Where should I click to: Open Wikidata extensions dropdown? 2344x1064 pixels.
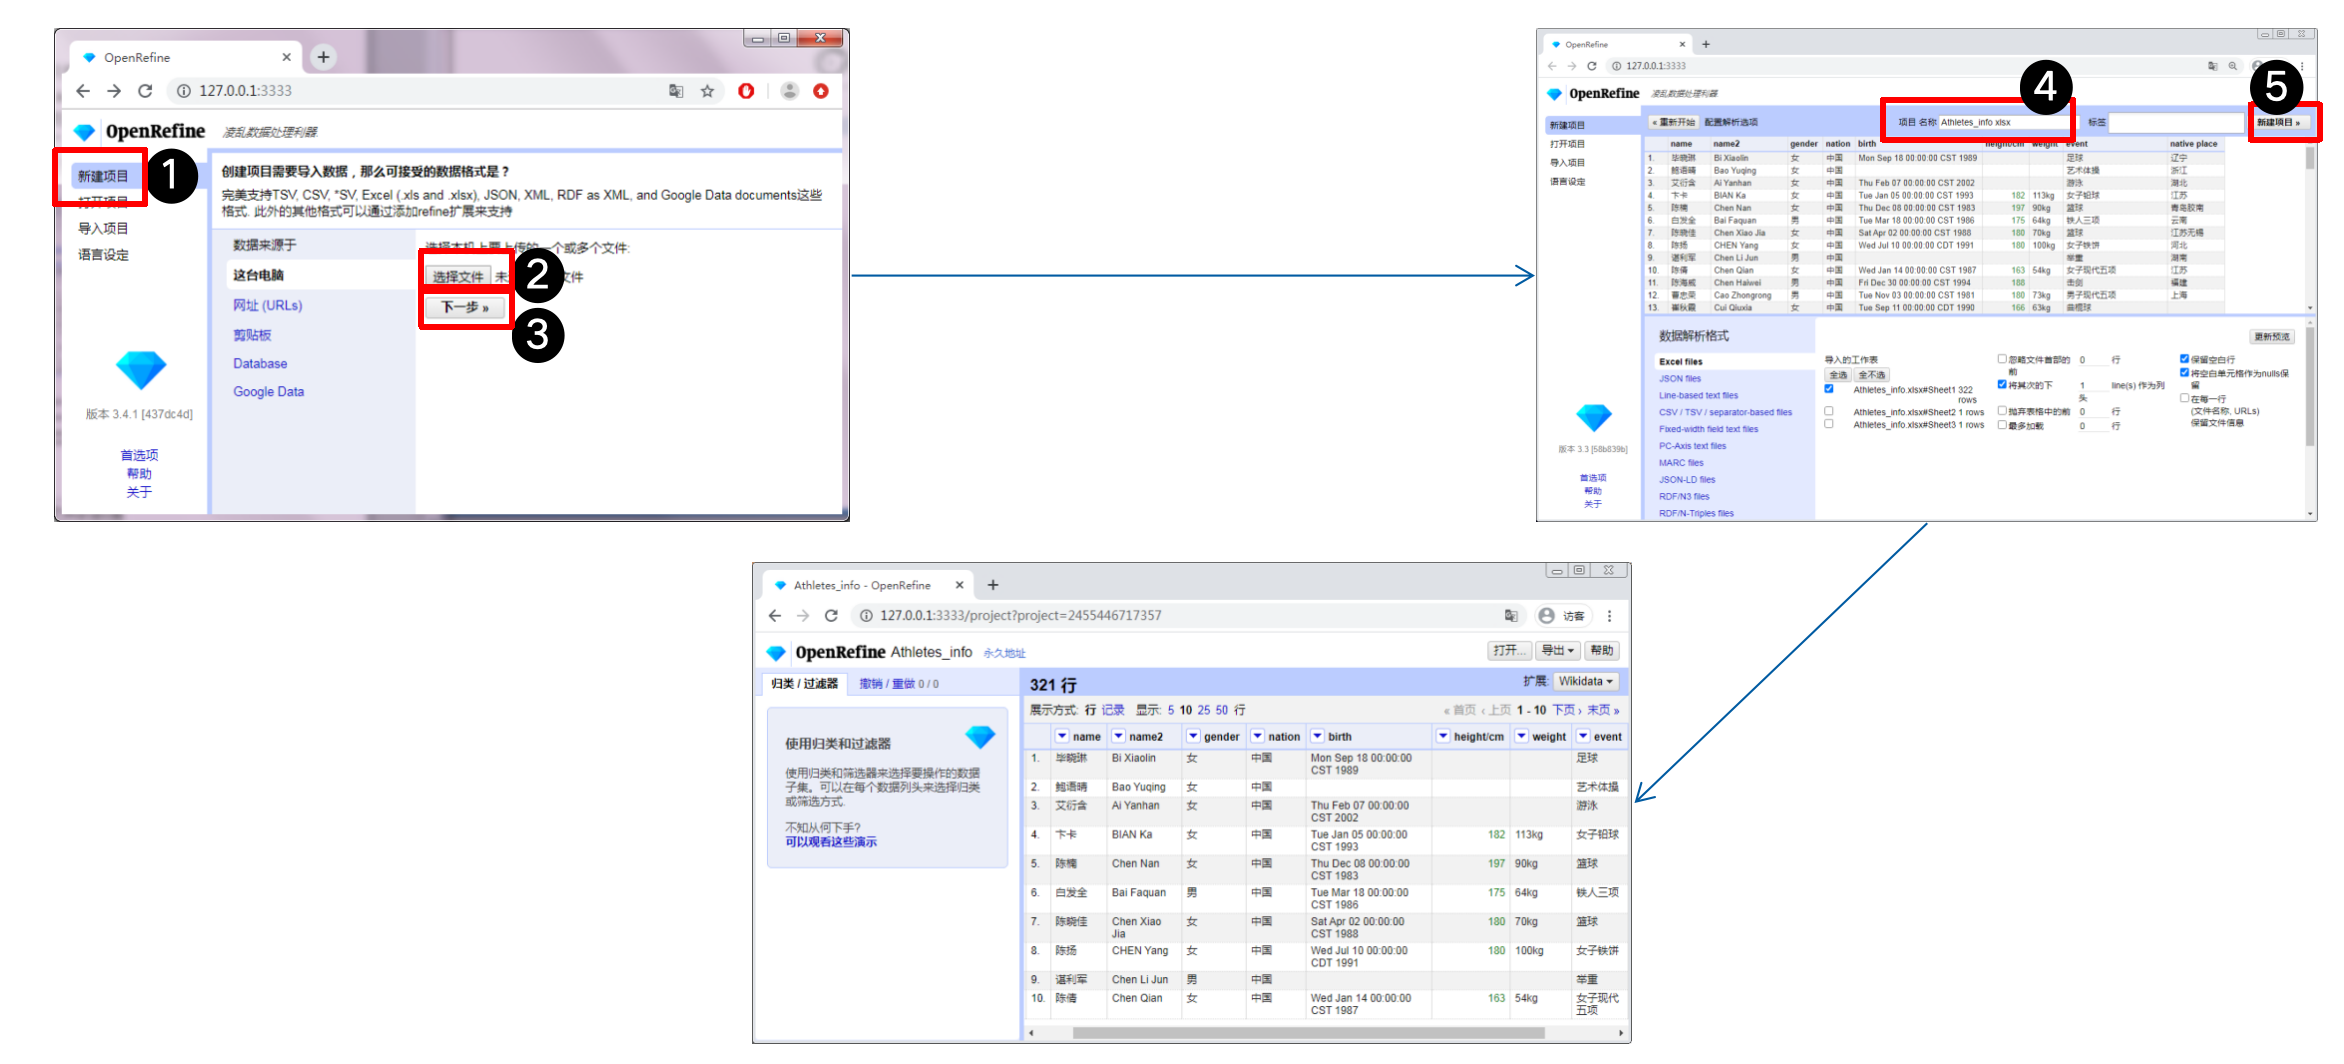1586,681
